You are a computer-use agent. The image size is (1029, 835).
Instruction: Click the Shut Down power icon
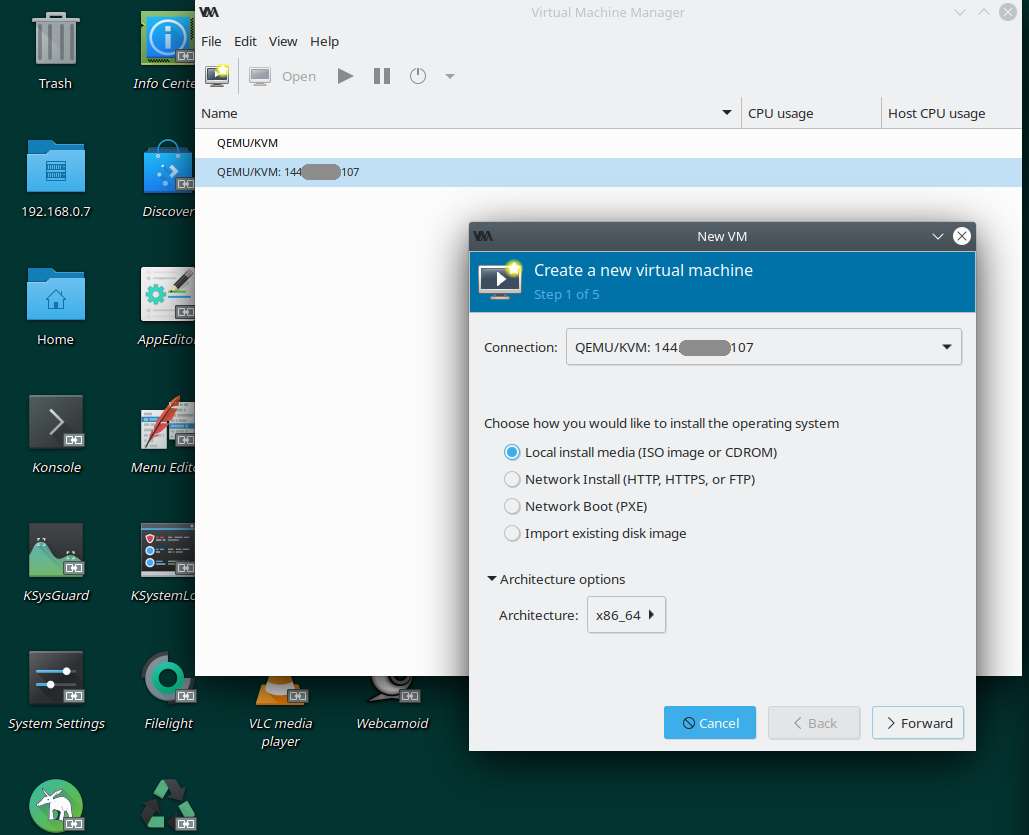coord(418,76)
